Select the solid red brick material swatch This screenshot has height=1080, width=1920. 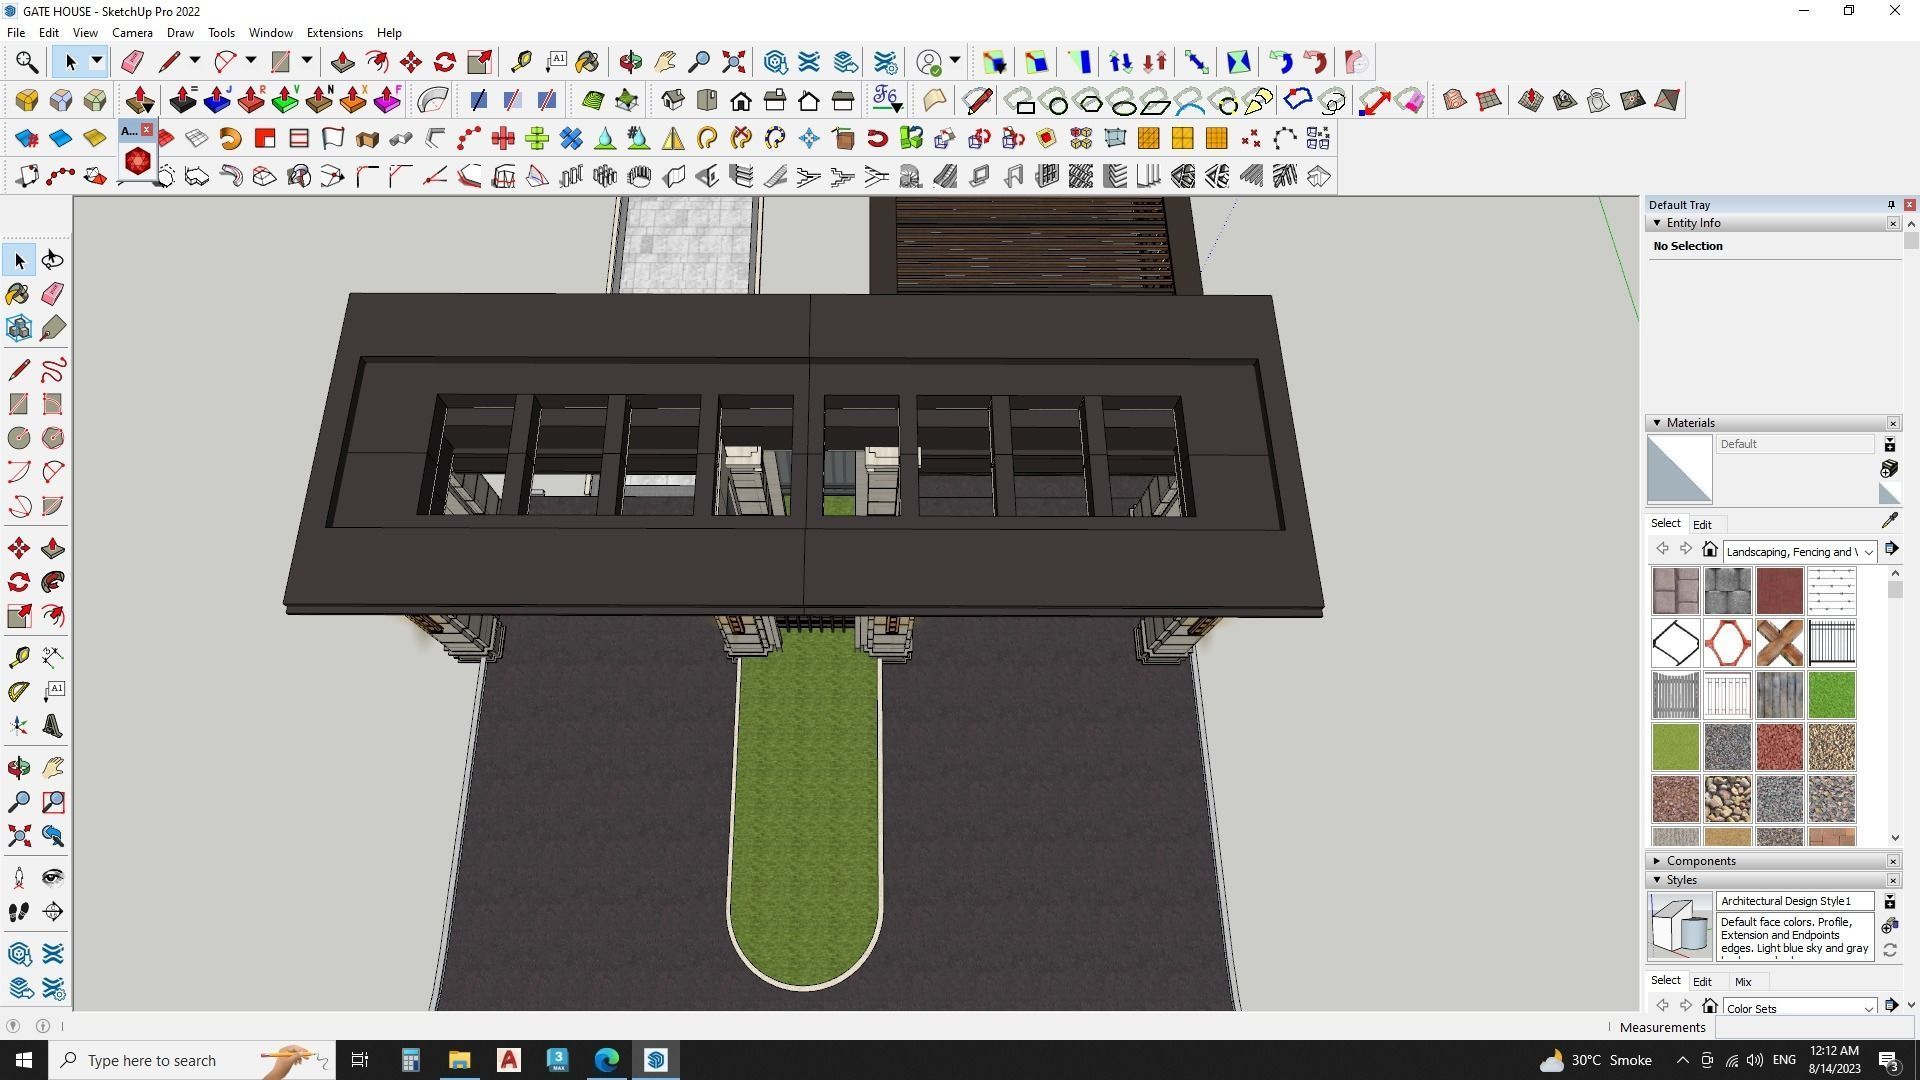(1779, 591)
